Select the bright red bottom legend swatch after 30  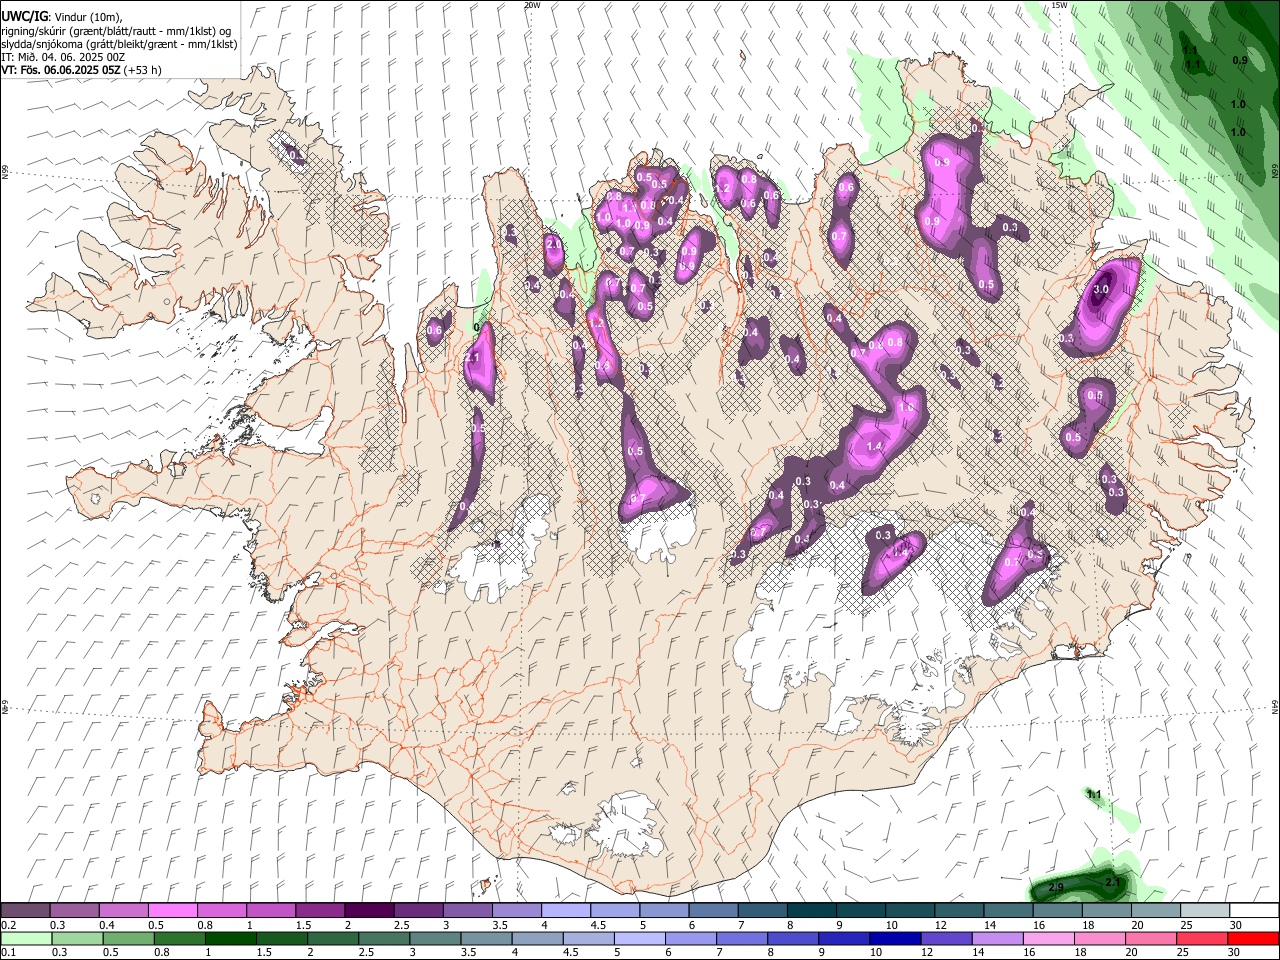click(x=1252, y=939)
